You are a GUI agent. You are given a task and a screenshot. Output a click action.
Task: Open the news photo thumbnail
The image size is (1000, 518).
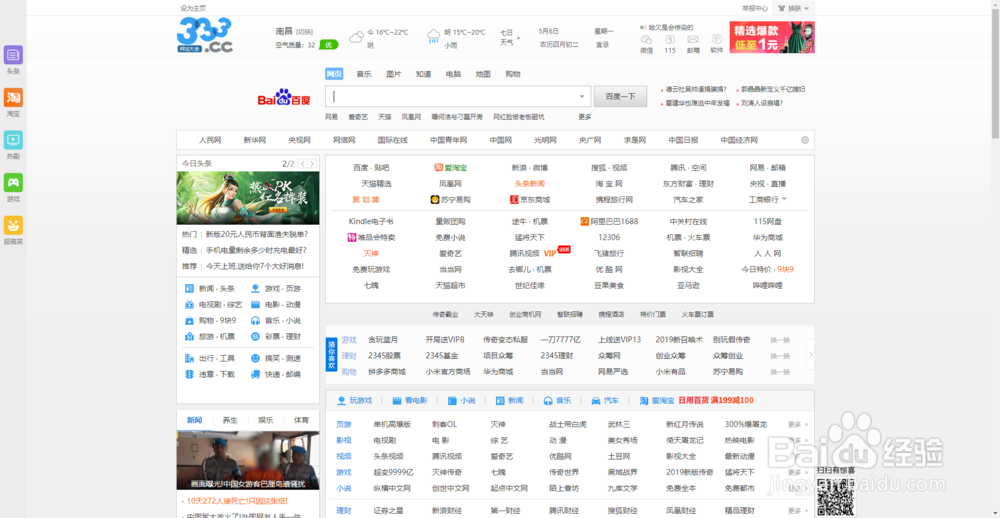(x=248, y=460)
